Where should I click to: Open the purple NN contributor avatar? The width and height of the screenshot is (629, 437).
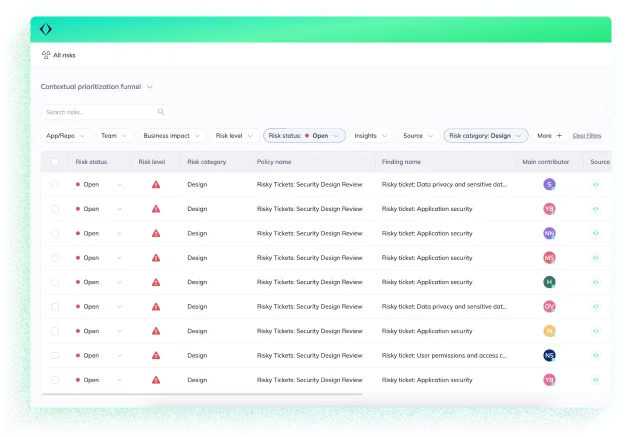549,233
